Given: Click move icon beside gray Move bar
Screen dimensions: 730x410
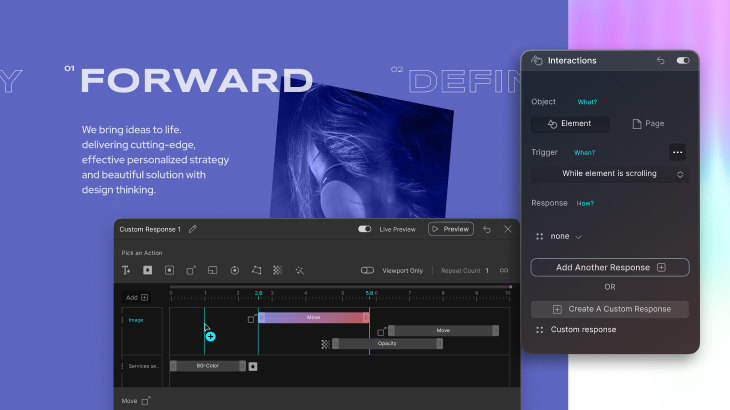Looking at the screenshot, I should click(x=382, y=331).
